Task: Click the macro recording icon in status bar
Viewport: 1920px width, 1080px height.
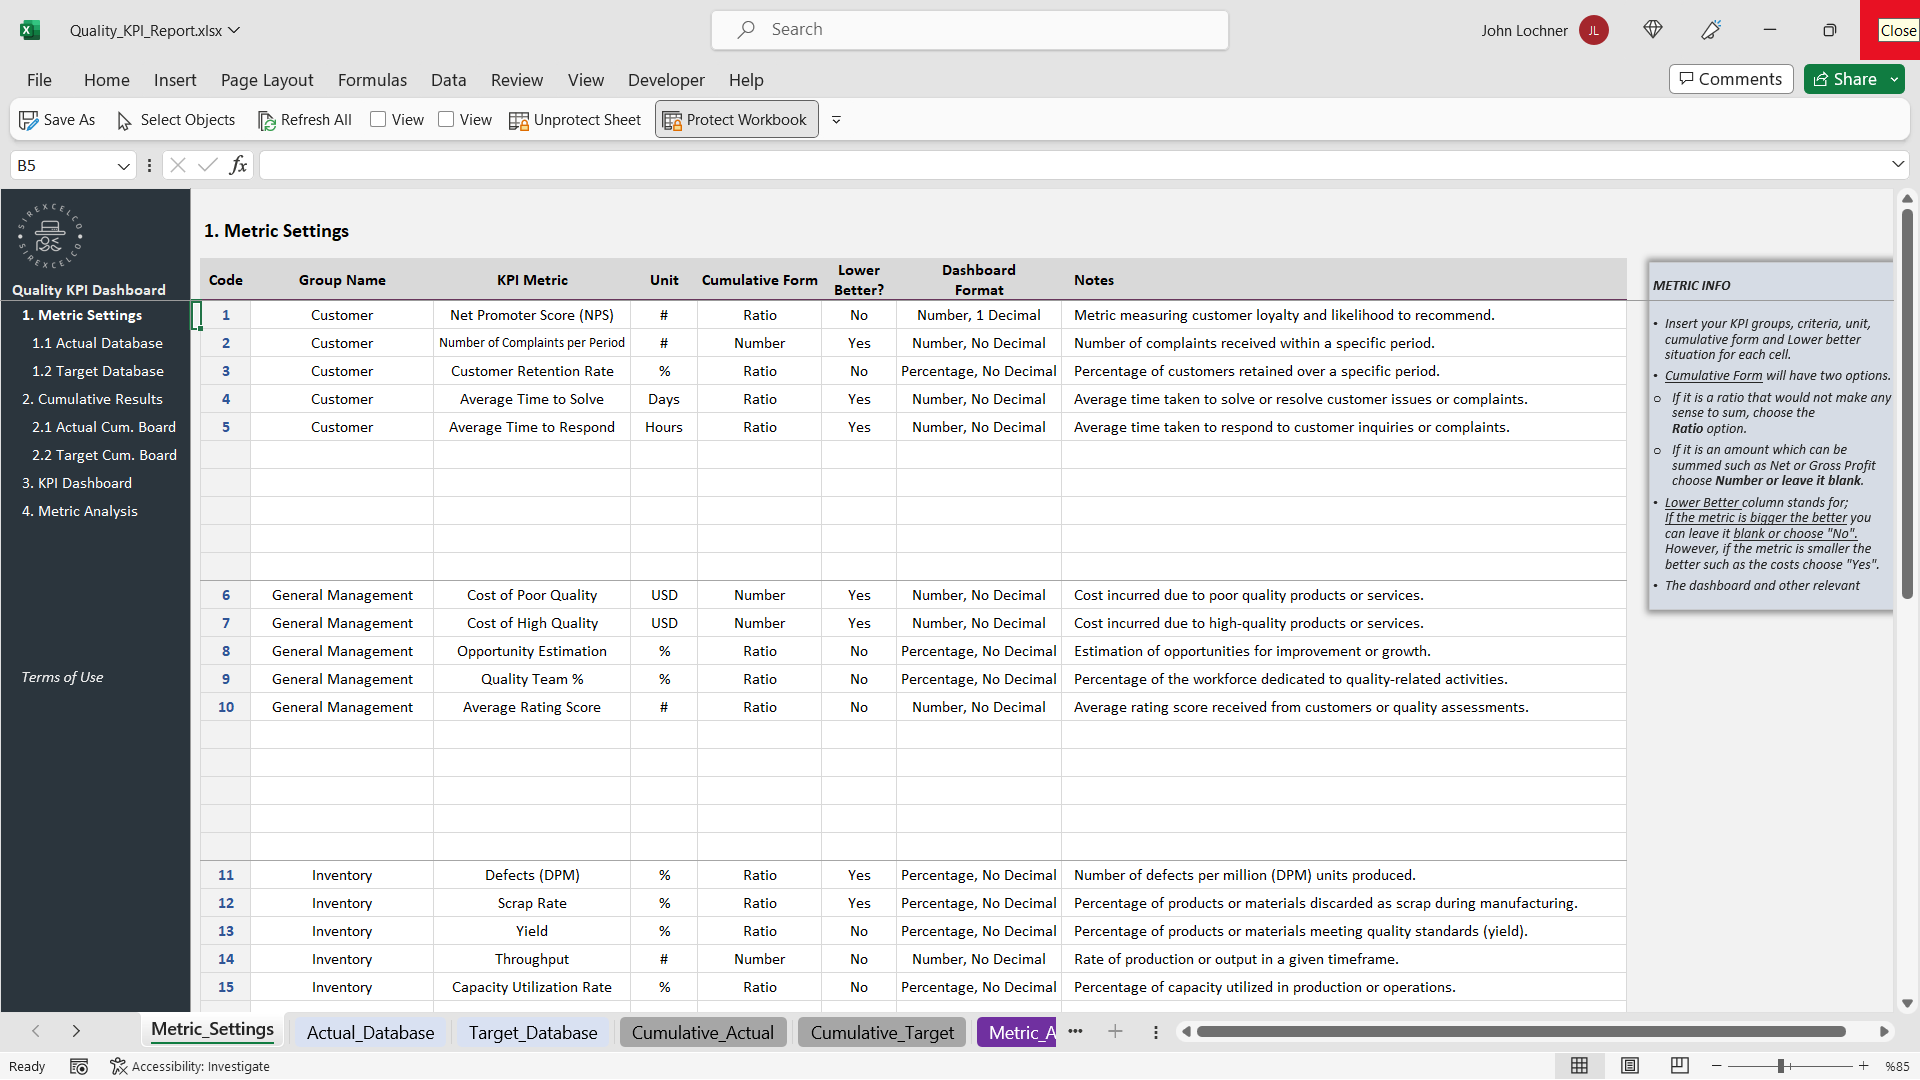Action: [79, 1066]
